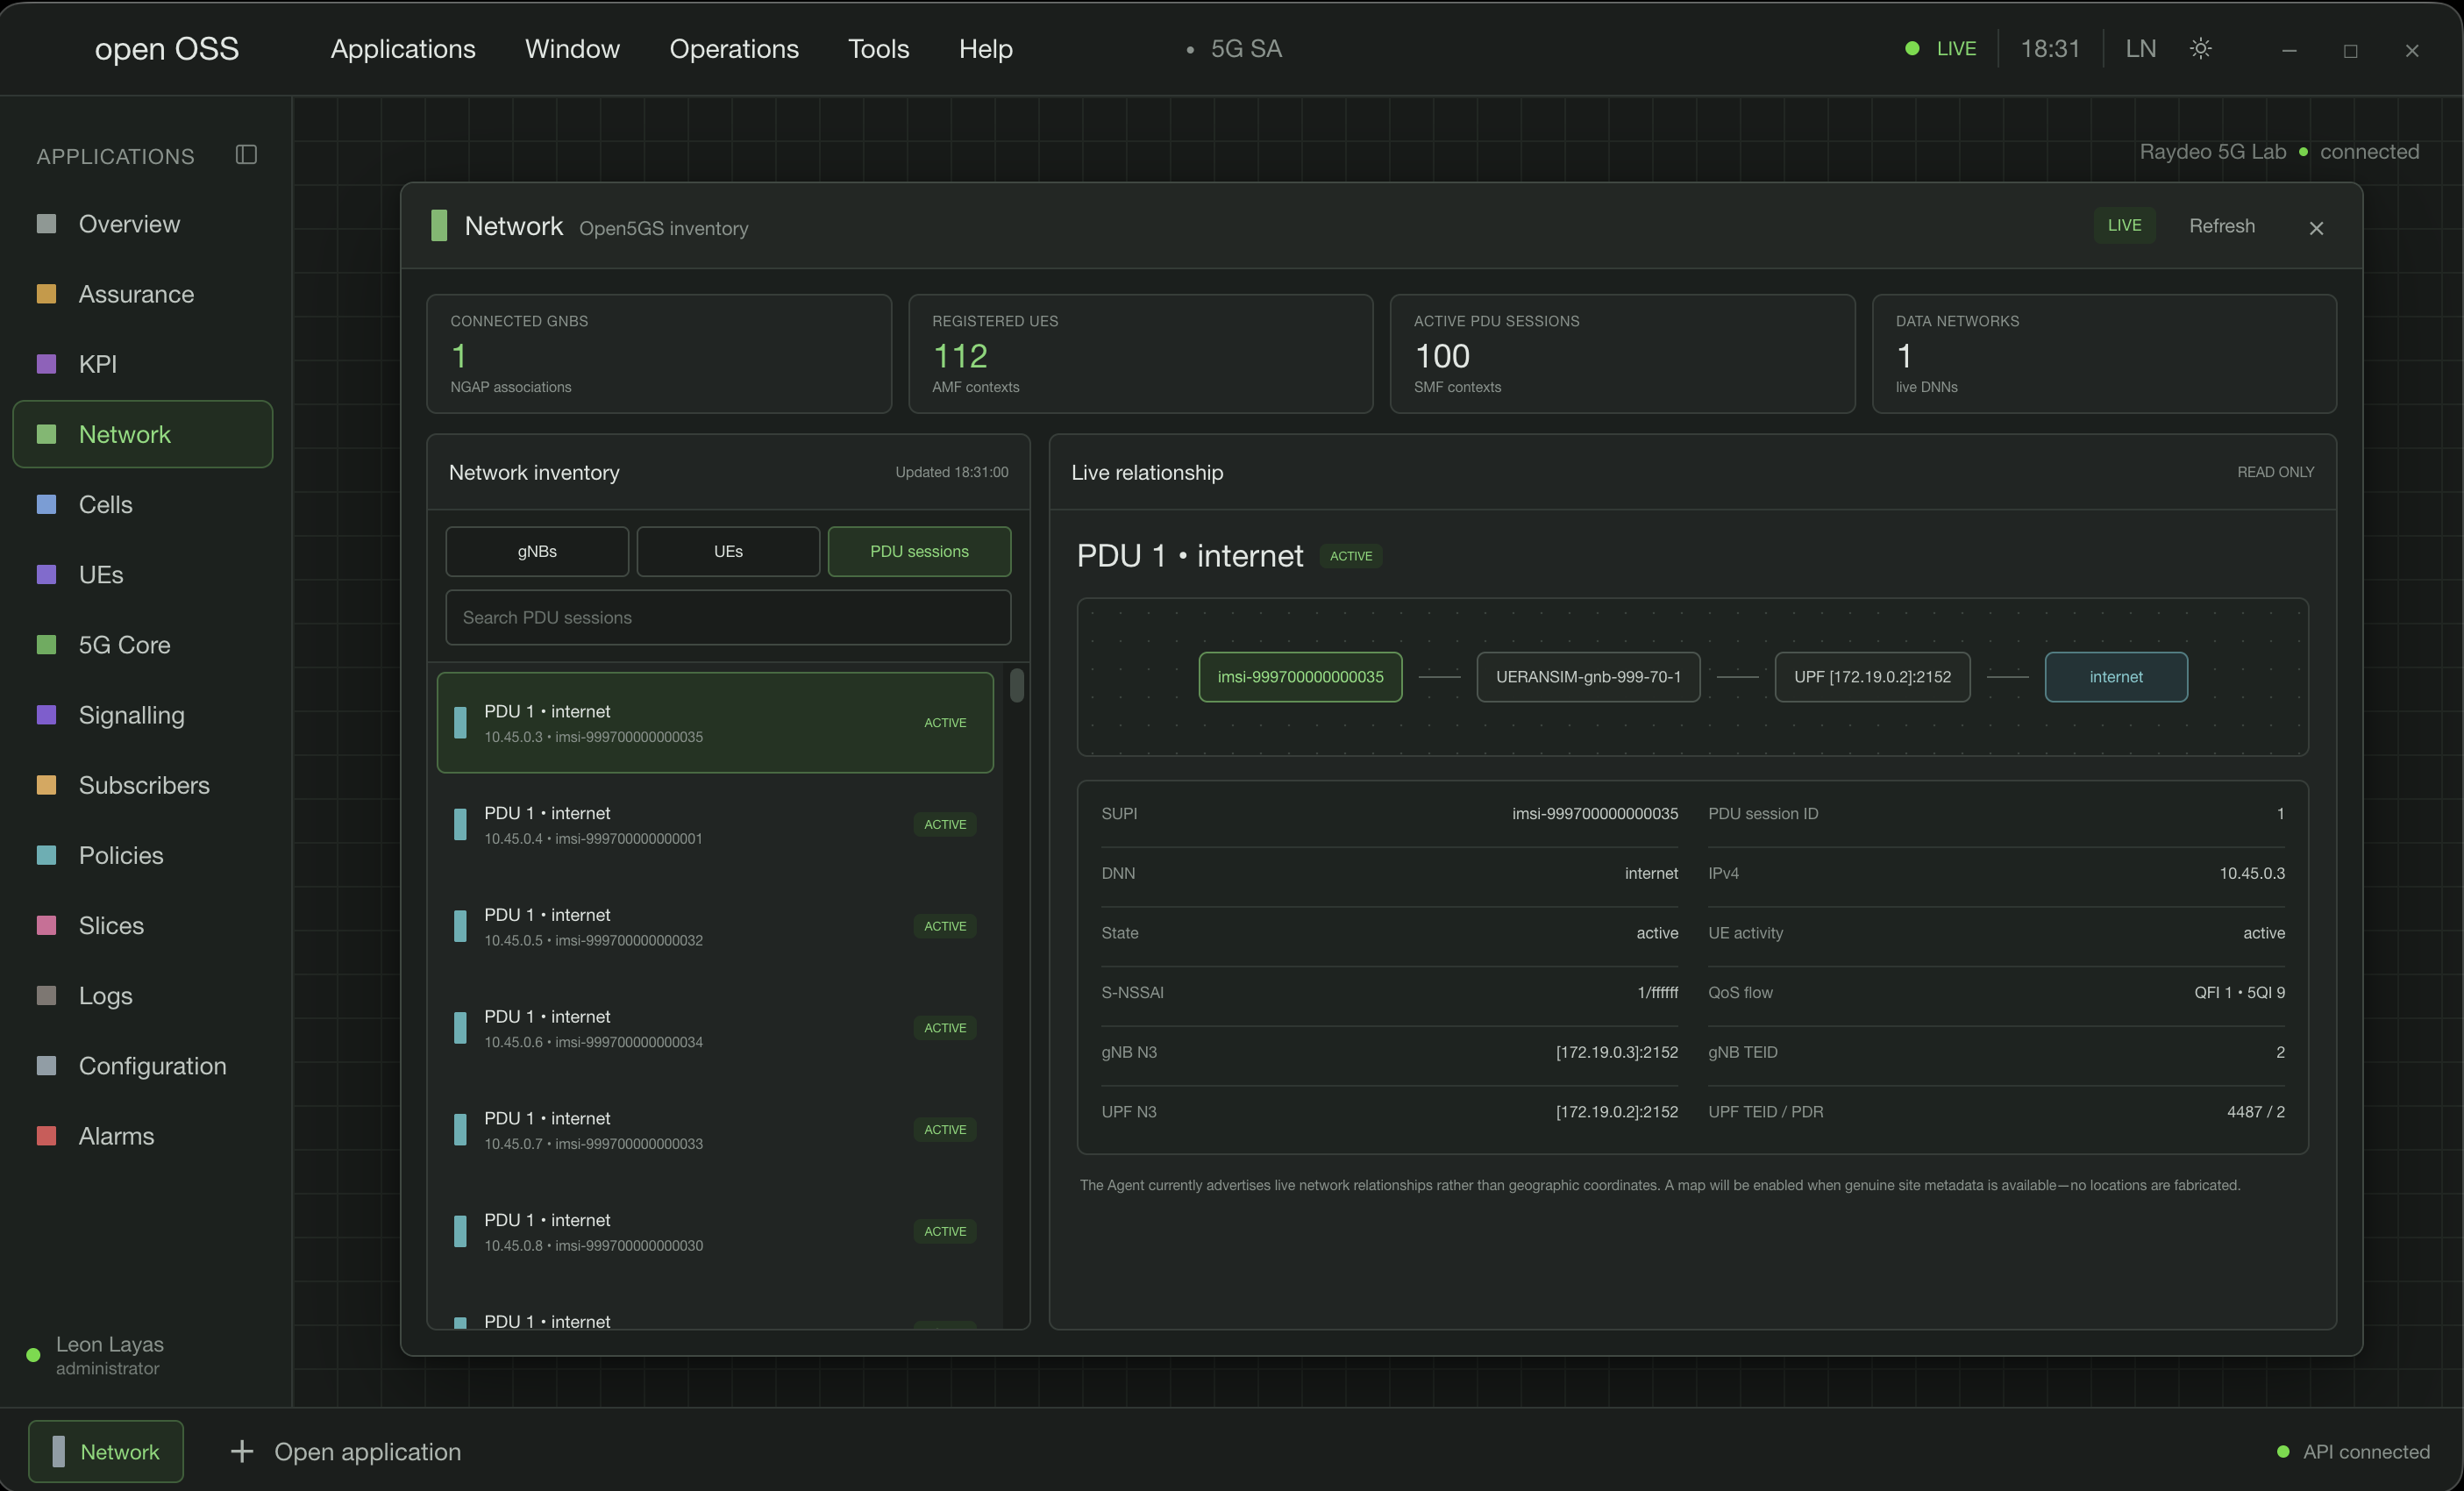
Task: Click the Network taskbar button
Action: point(106,1451)
